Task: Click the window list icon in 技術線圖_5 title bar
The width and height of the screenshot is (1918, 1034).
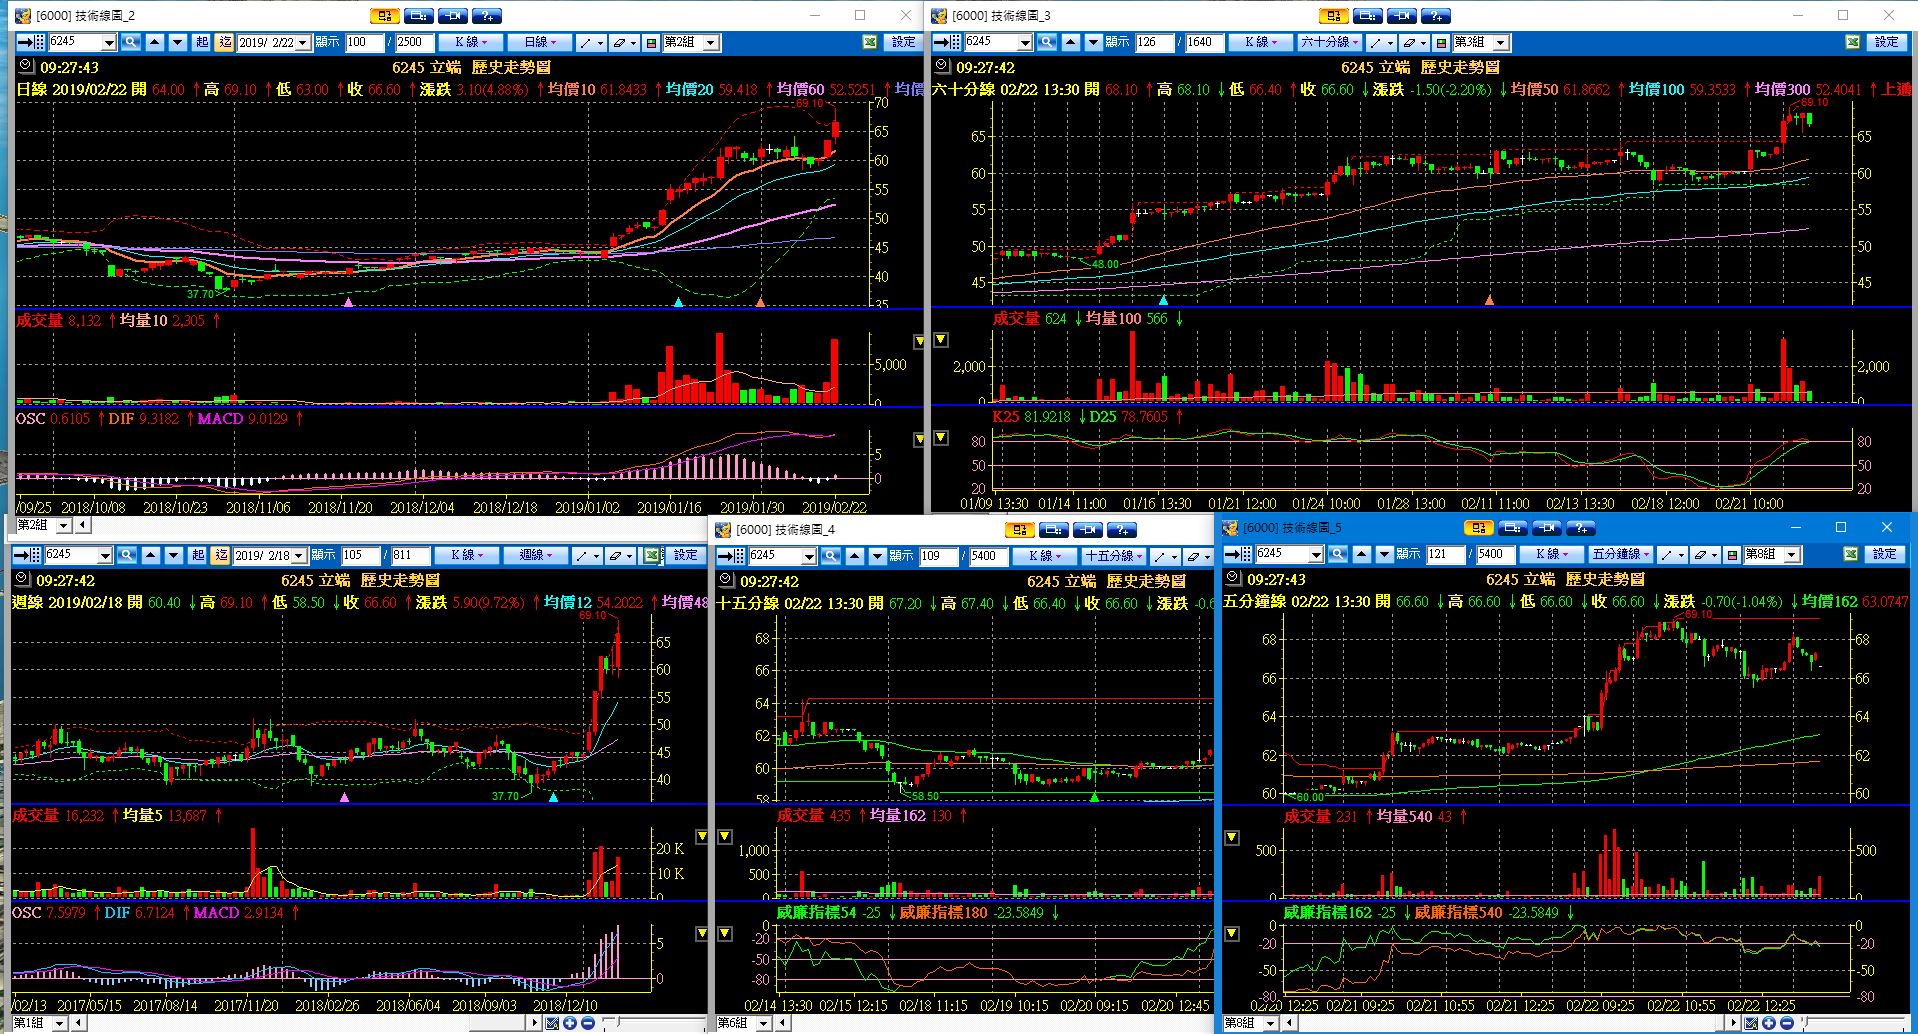Action: click(x=1513, y=527)
